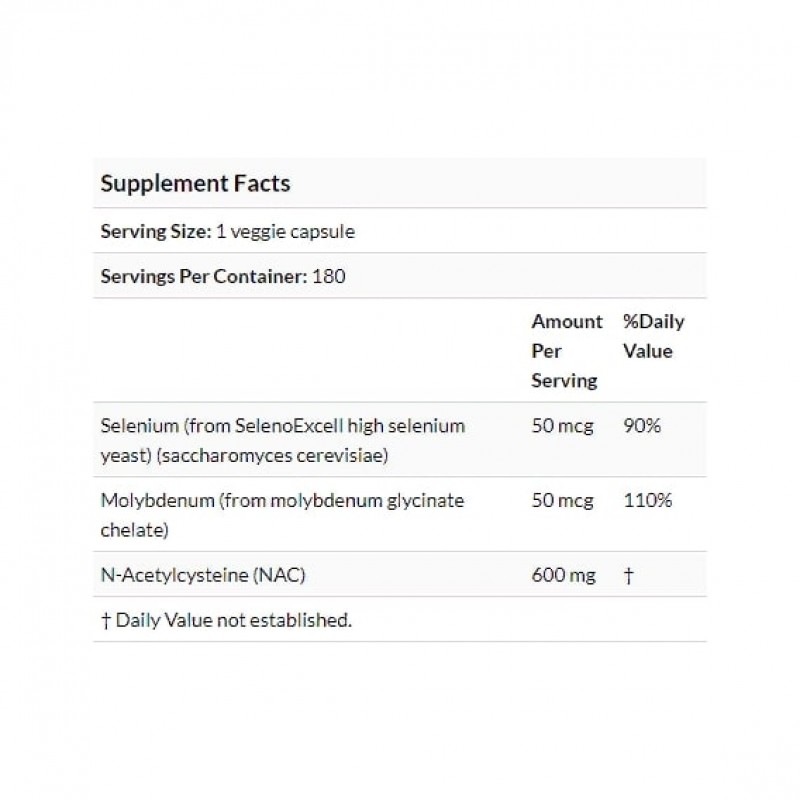Click the Selenium ingredient name

click(138, 426)
